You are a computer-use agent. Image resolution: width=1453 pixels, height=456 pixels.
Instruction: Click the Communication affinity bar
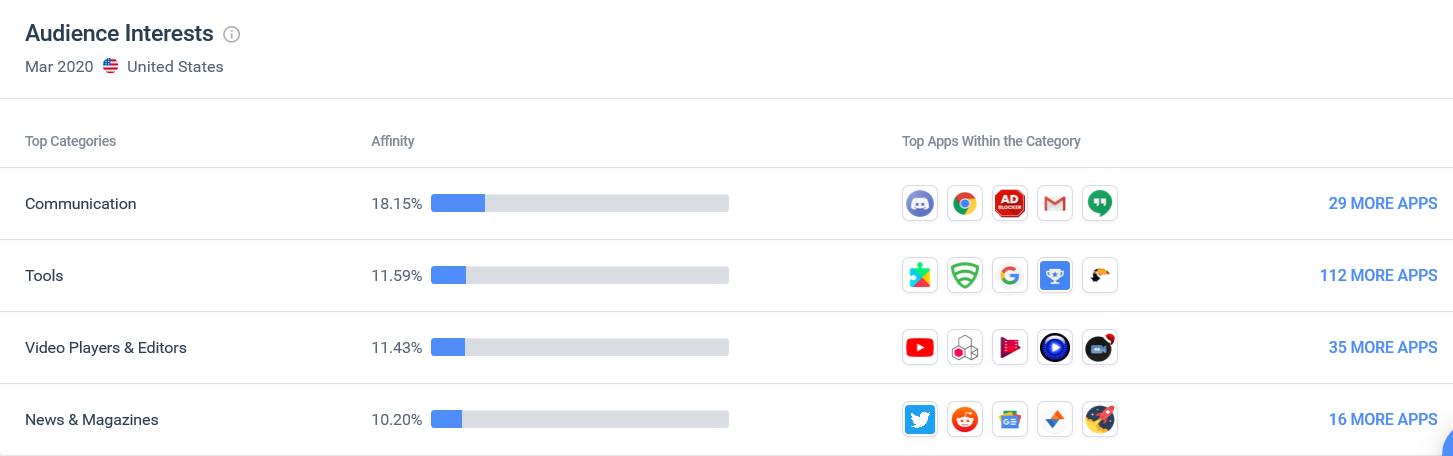pos(579,204)
